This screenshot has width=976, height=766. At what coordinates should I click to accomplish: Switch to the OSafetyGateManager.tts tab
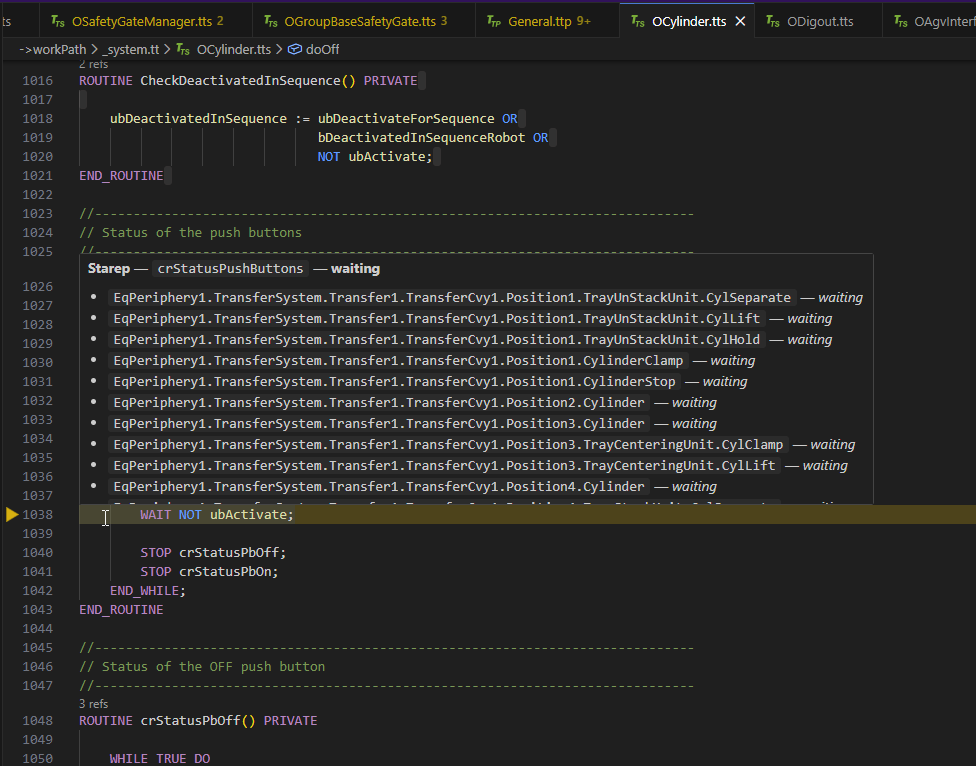[146, 21]
